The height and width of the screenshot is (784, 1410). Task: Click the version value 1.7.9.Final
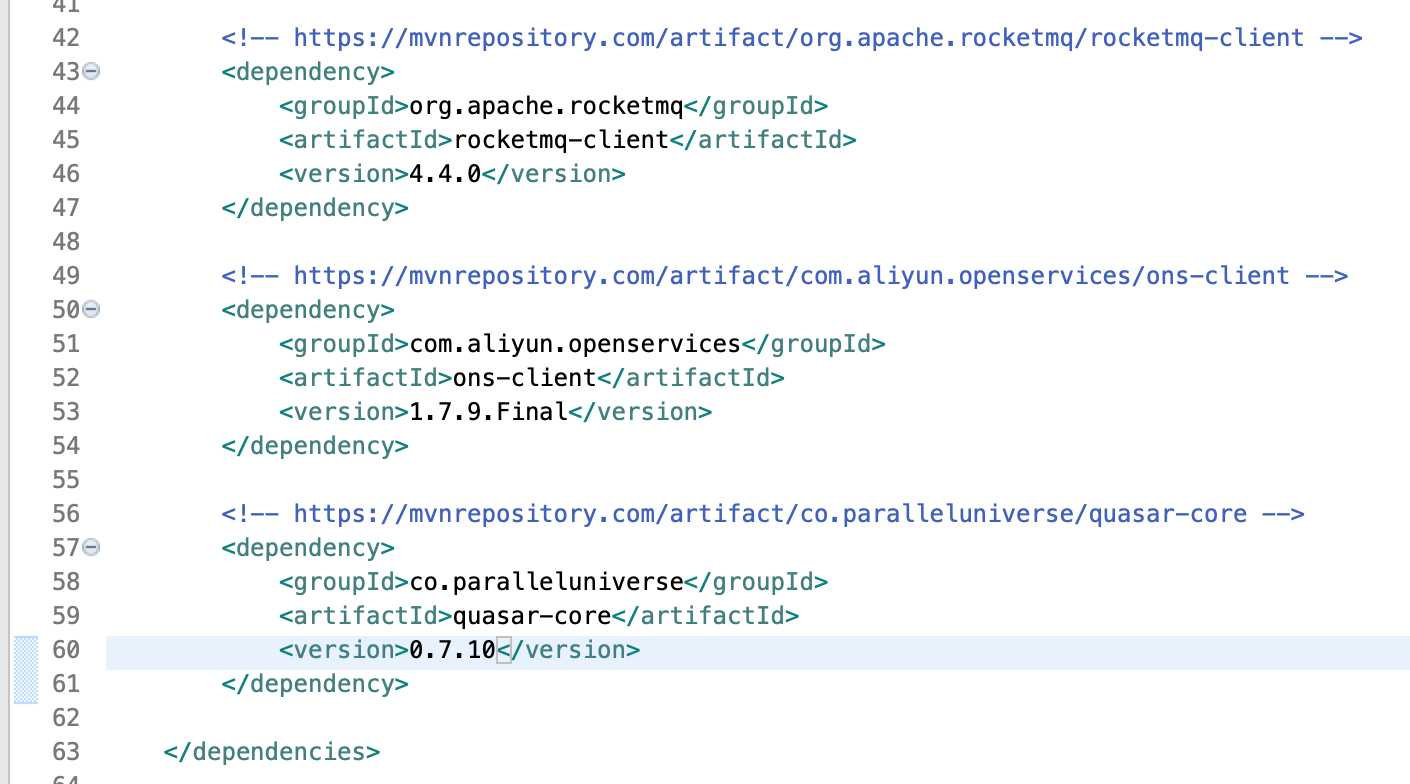(x=489, y=412)
